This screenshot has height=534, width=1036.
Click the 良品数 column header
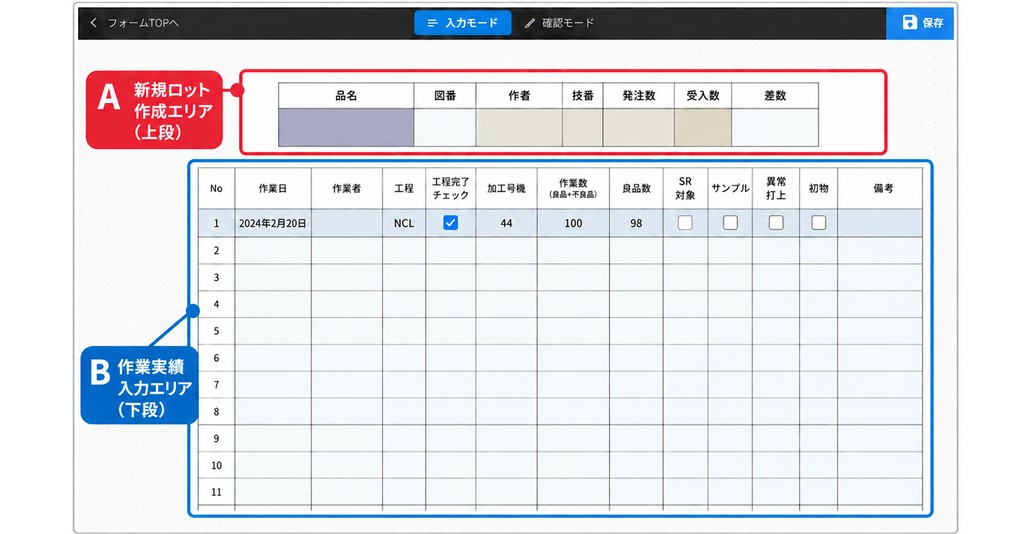pos(636,188)
